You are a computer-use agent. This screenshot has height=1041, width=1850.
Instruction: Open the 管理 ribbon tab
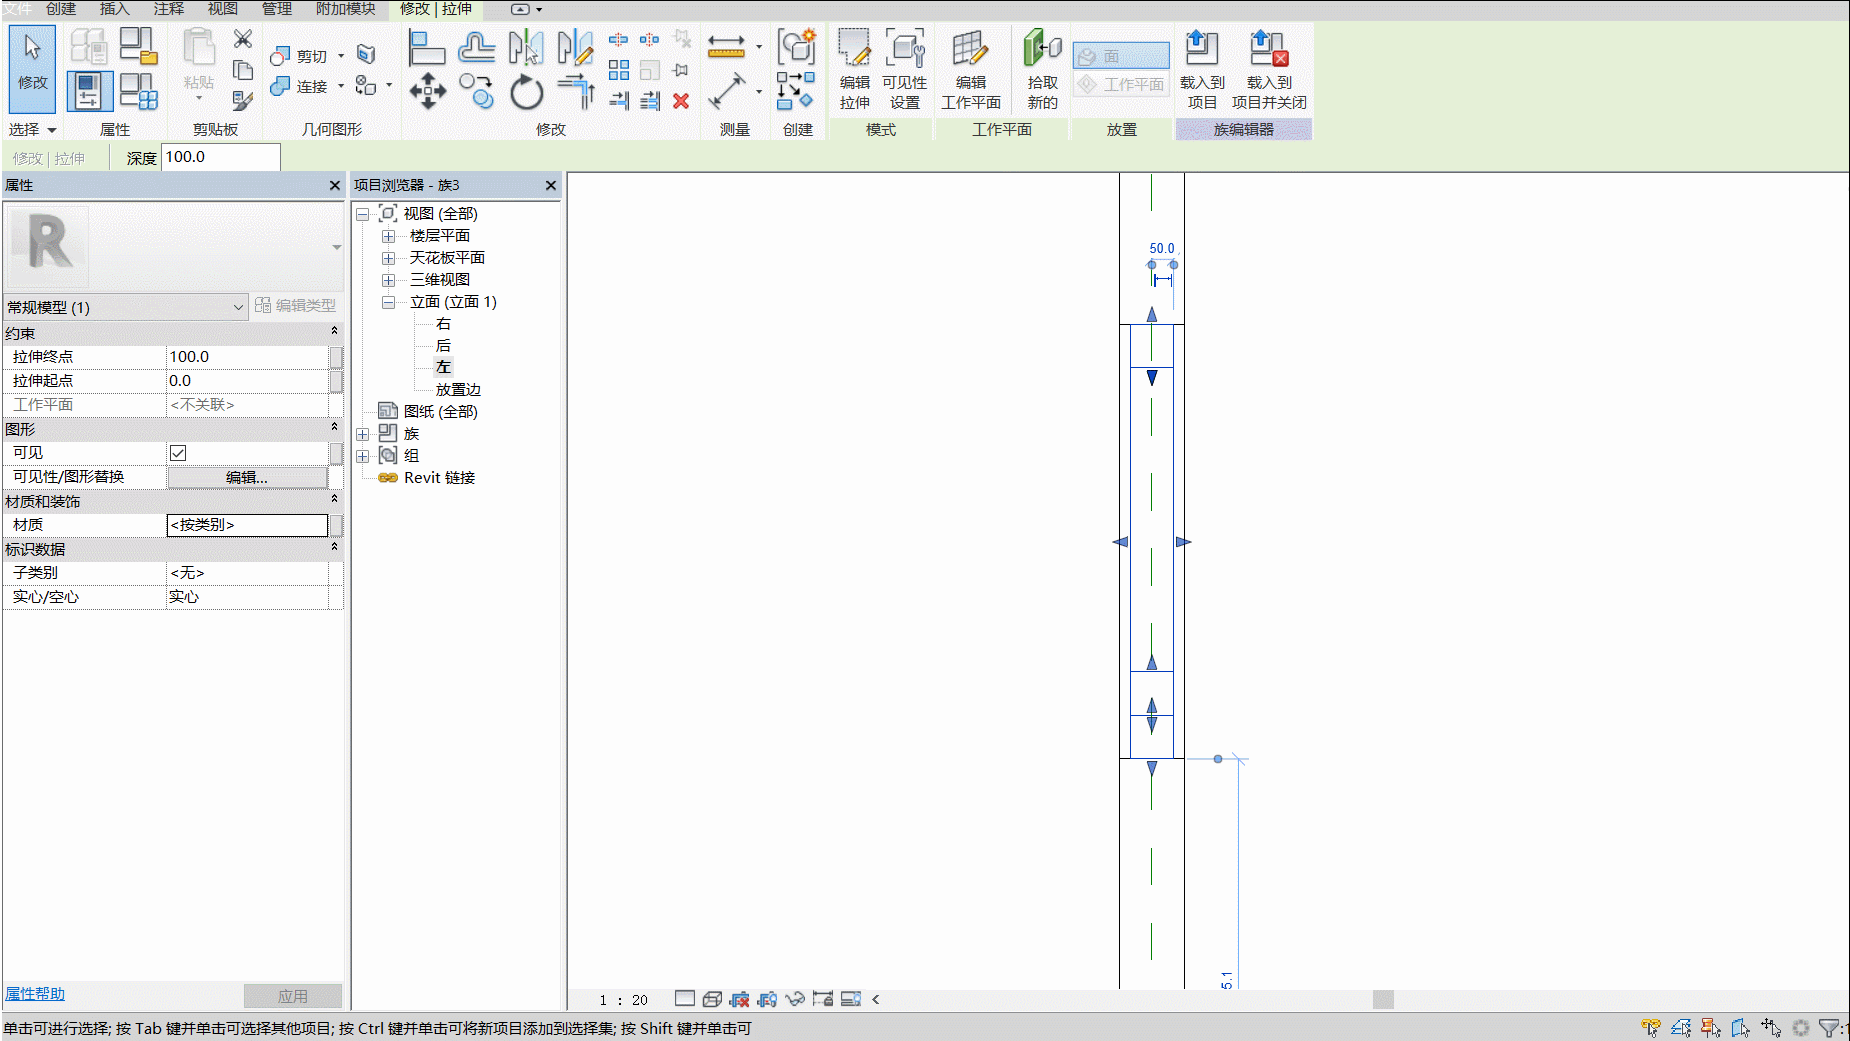click(x=276, y=9)
